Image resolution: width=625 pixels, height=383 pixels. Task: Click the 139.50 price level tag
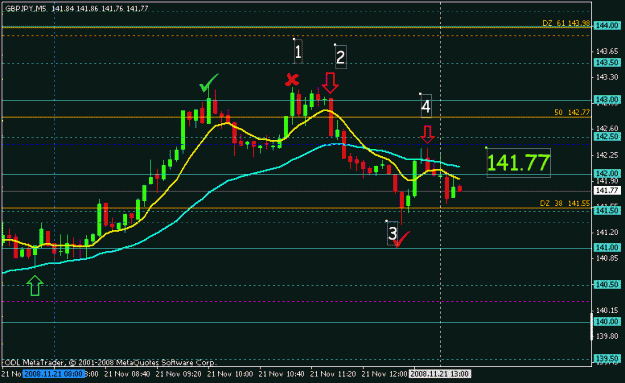pos(607,358)
